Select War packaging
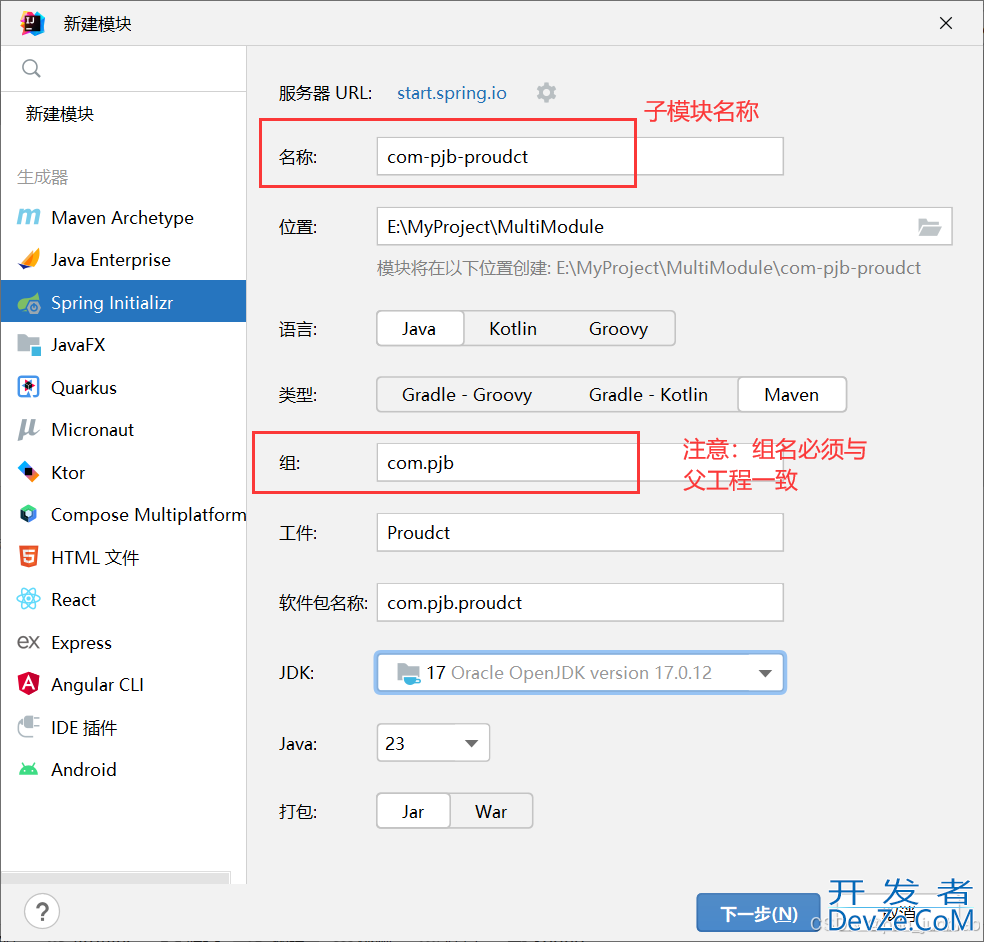The height and width of the screenshot is (942, 984). pyautogui.click(x=491, y=811)
